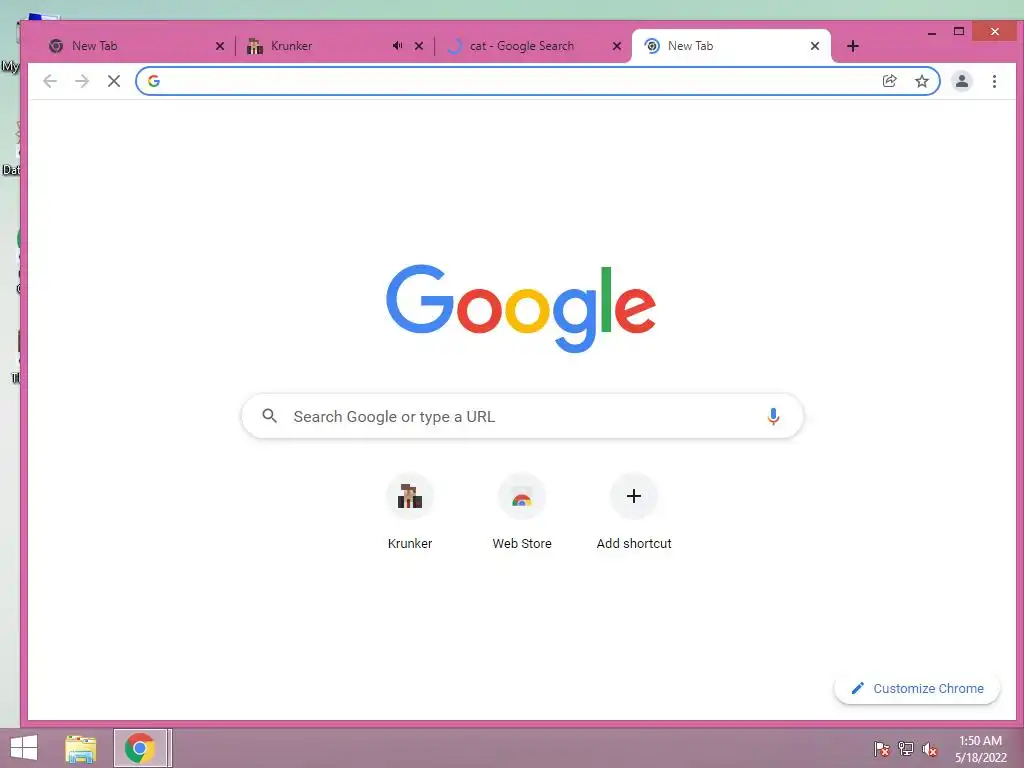
Task: Stop loading the page with the X button
Action: pos(114,81)
